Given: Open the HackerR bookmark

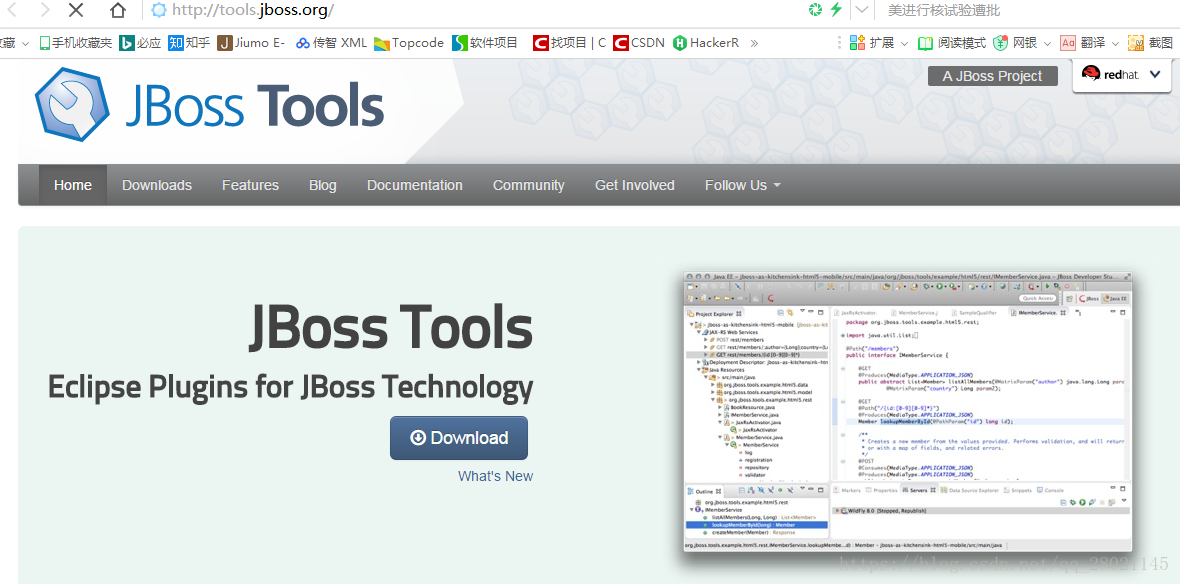Looking at the screenshot, I should click(x=706, y=43).
